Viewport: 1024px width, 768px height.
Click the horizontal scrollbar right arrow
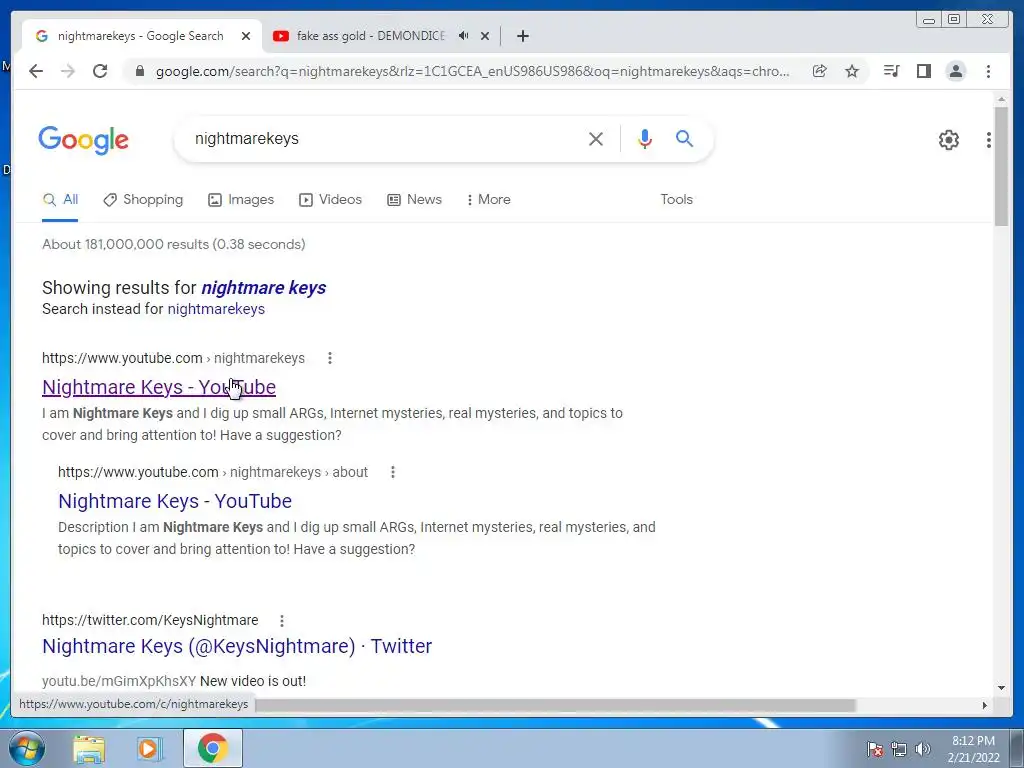tap(985, 705)
